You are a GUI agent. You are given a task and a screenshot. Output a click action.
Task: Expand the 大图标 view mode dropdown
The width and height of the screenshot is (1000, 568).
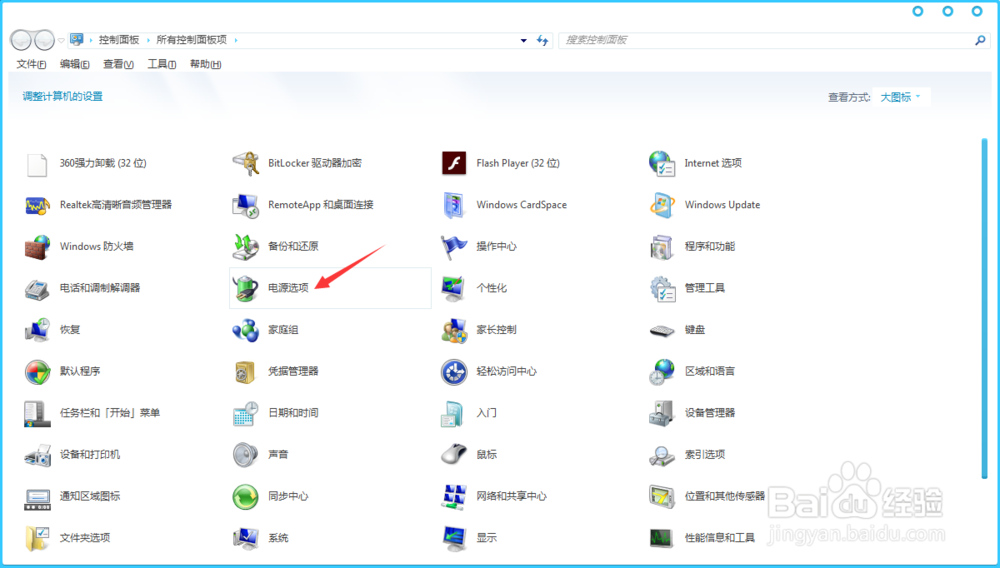(x=901, y=98)
